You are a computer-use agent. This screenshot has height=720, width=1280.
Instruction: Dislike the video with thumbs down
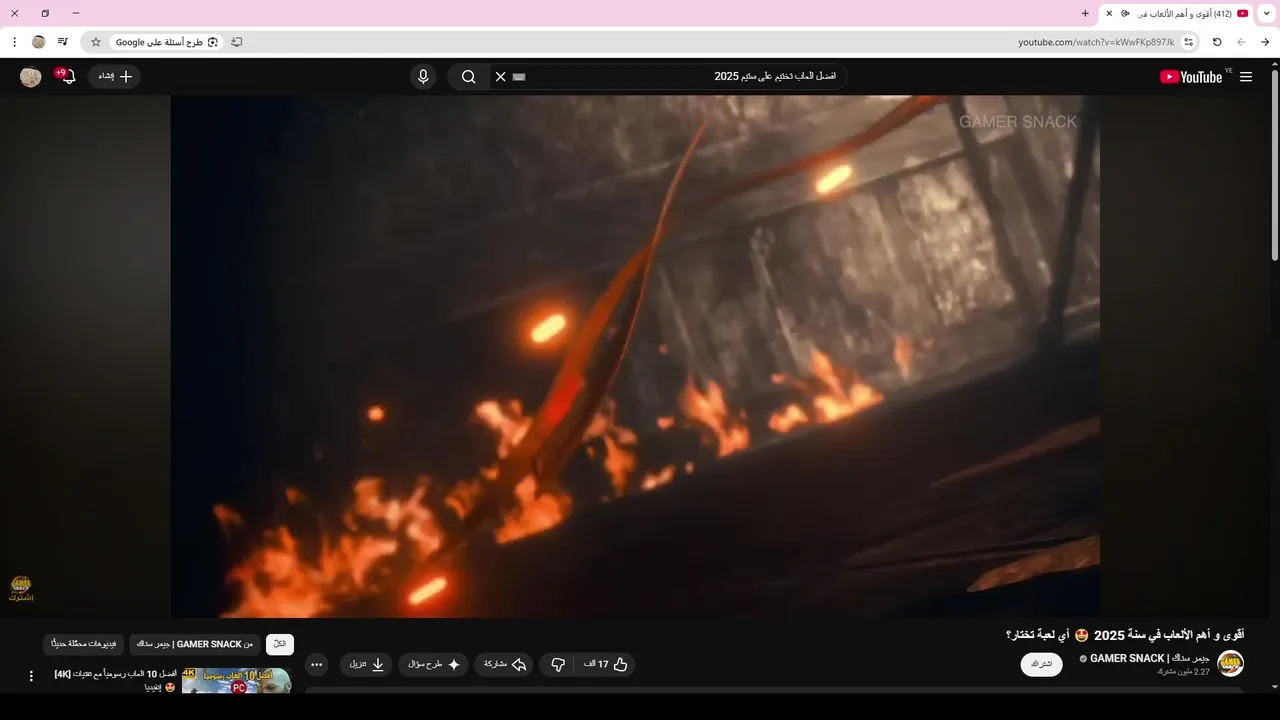(558, 664)
